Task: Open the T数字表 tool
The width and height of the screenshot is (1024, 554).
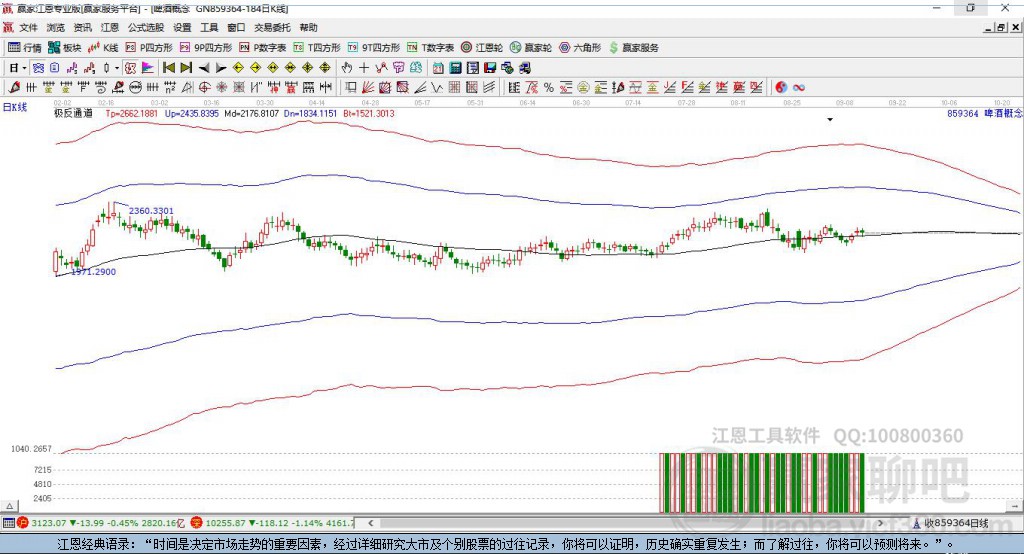Action: (430, 48)
